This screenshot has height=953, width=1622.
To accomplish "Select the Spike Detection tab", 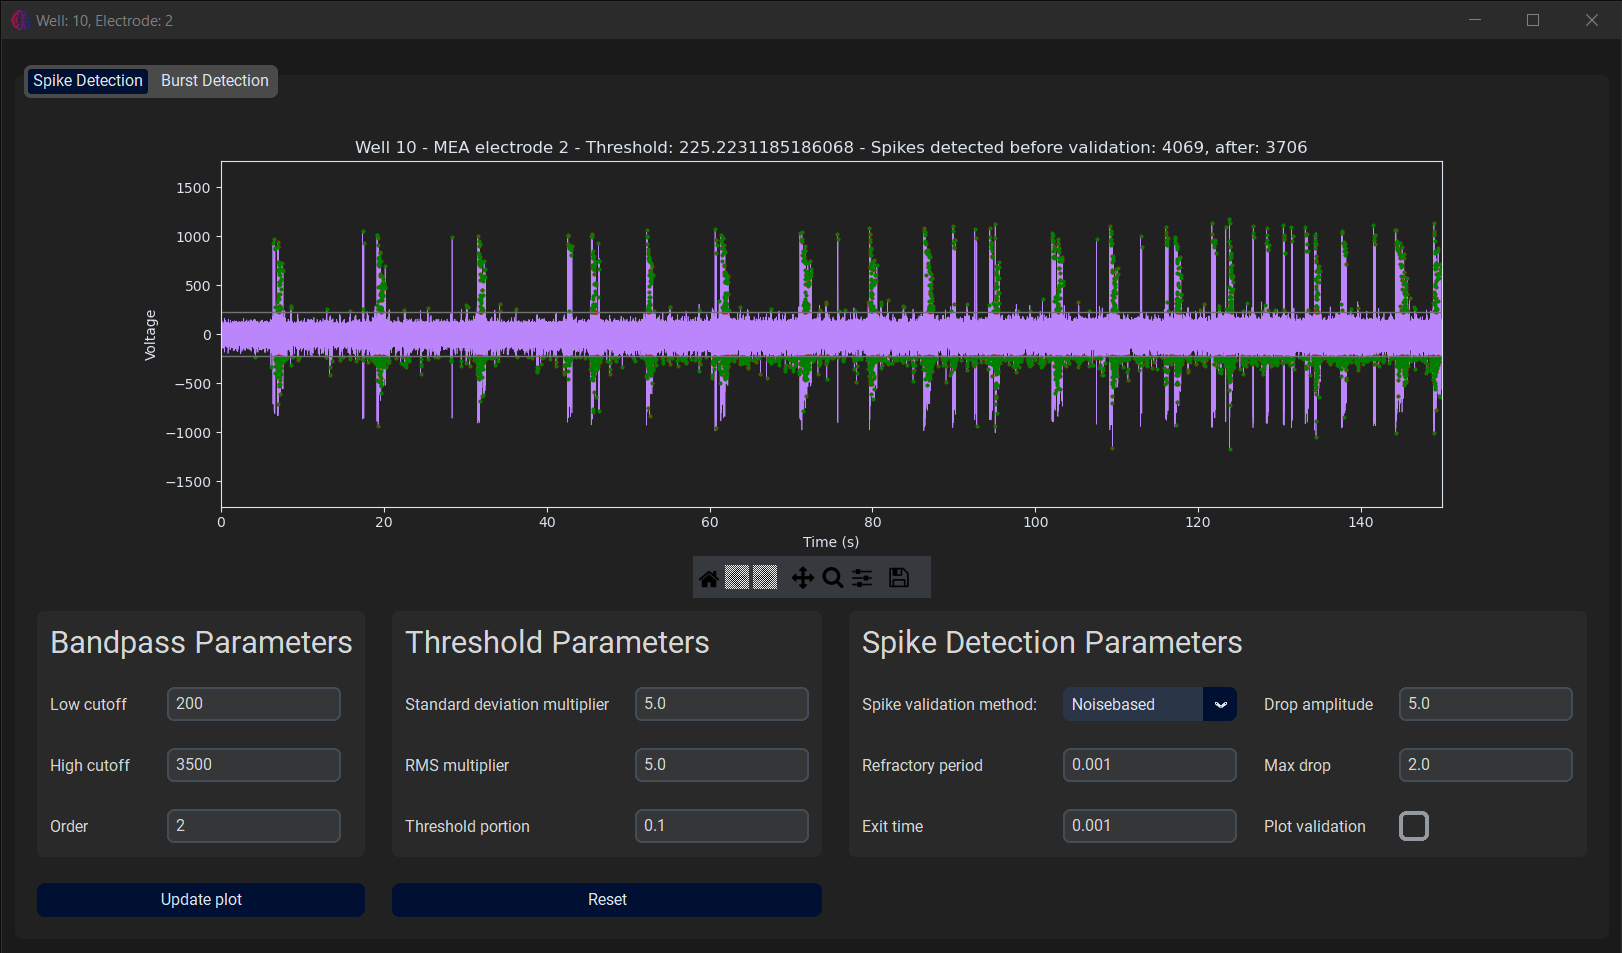I will [88, 81].
